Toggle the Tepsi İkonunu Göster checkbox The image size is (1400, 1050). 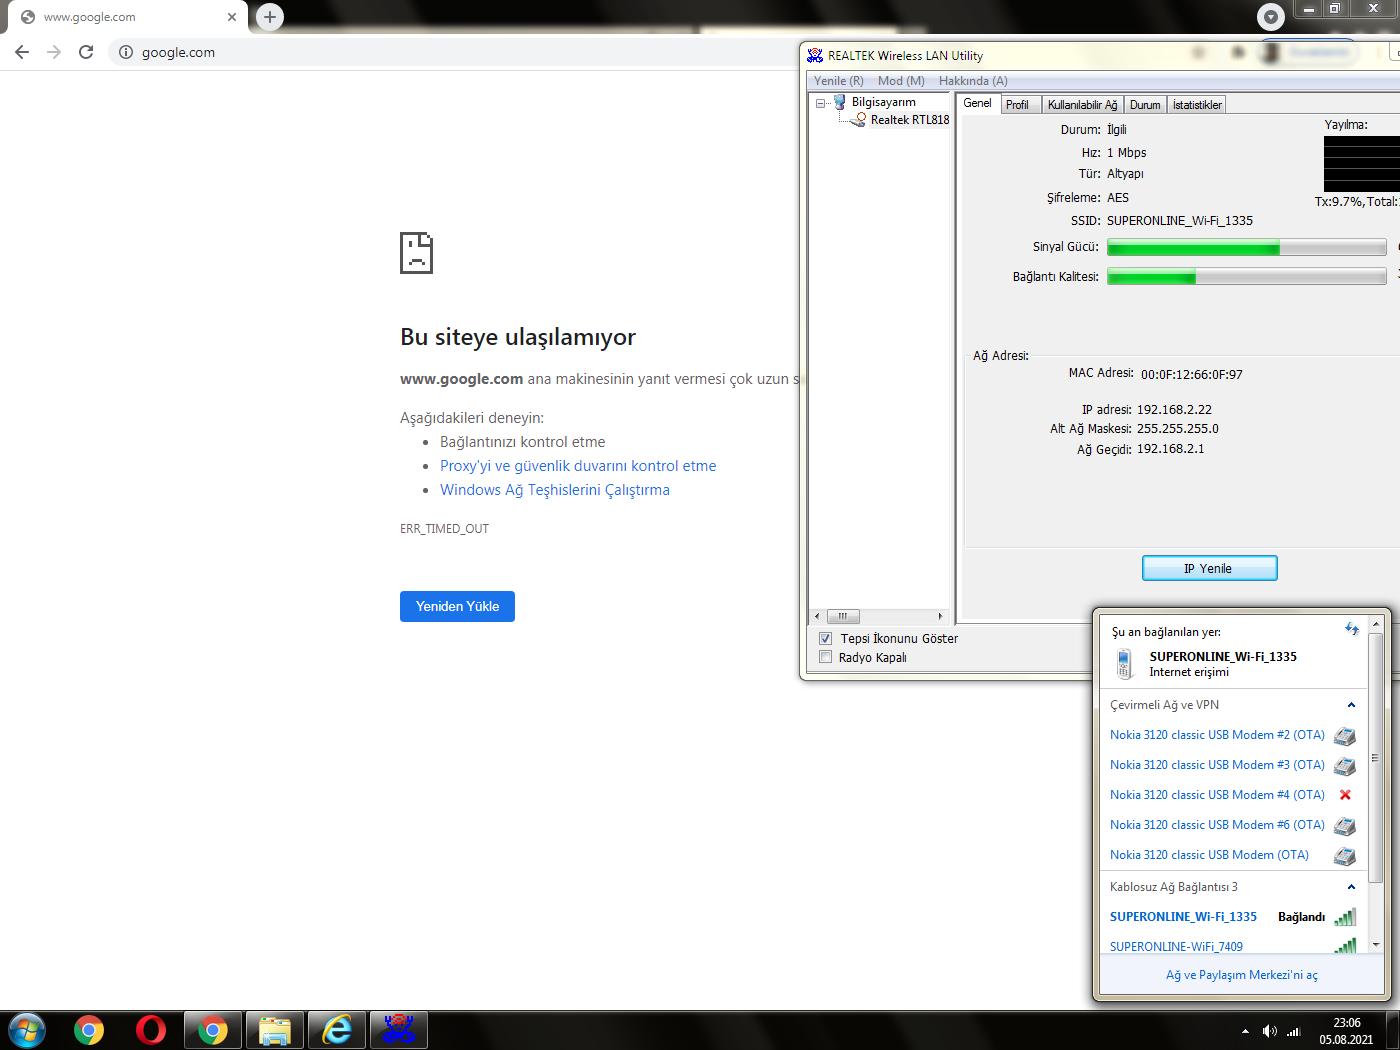pyautogui.click(x=826, y=638)
